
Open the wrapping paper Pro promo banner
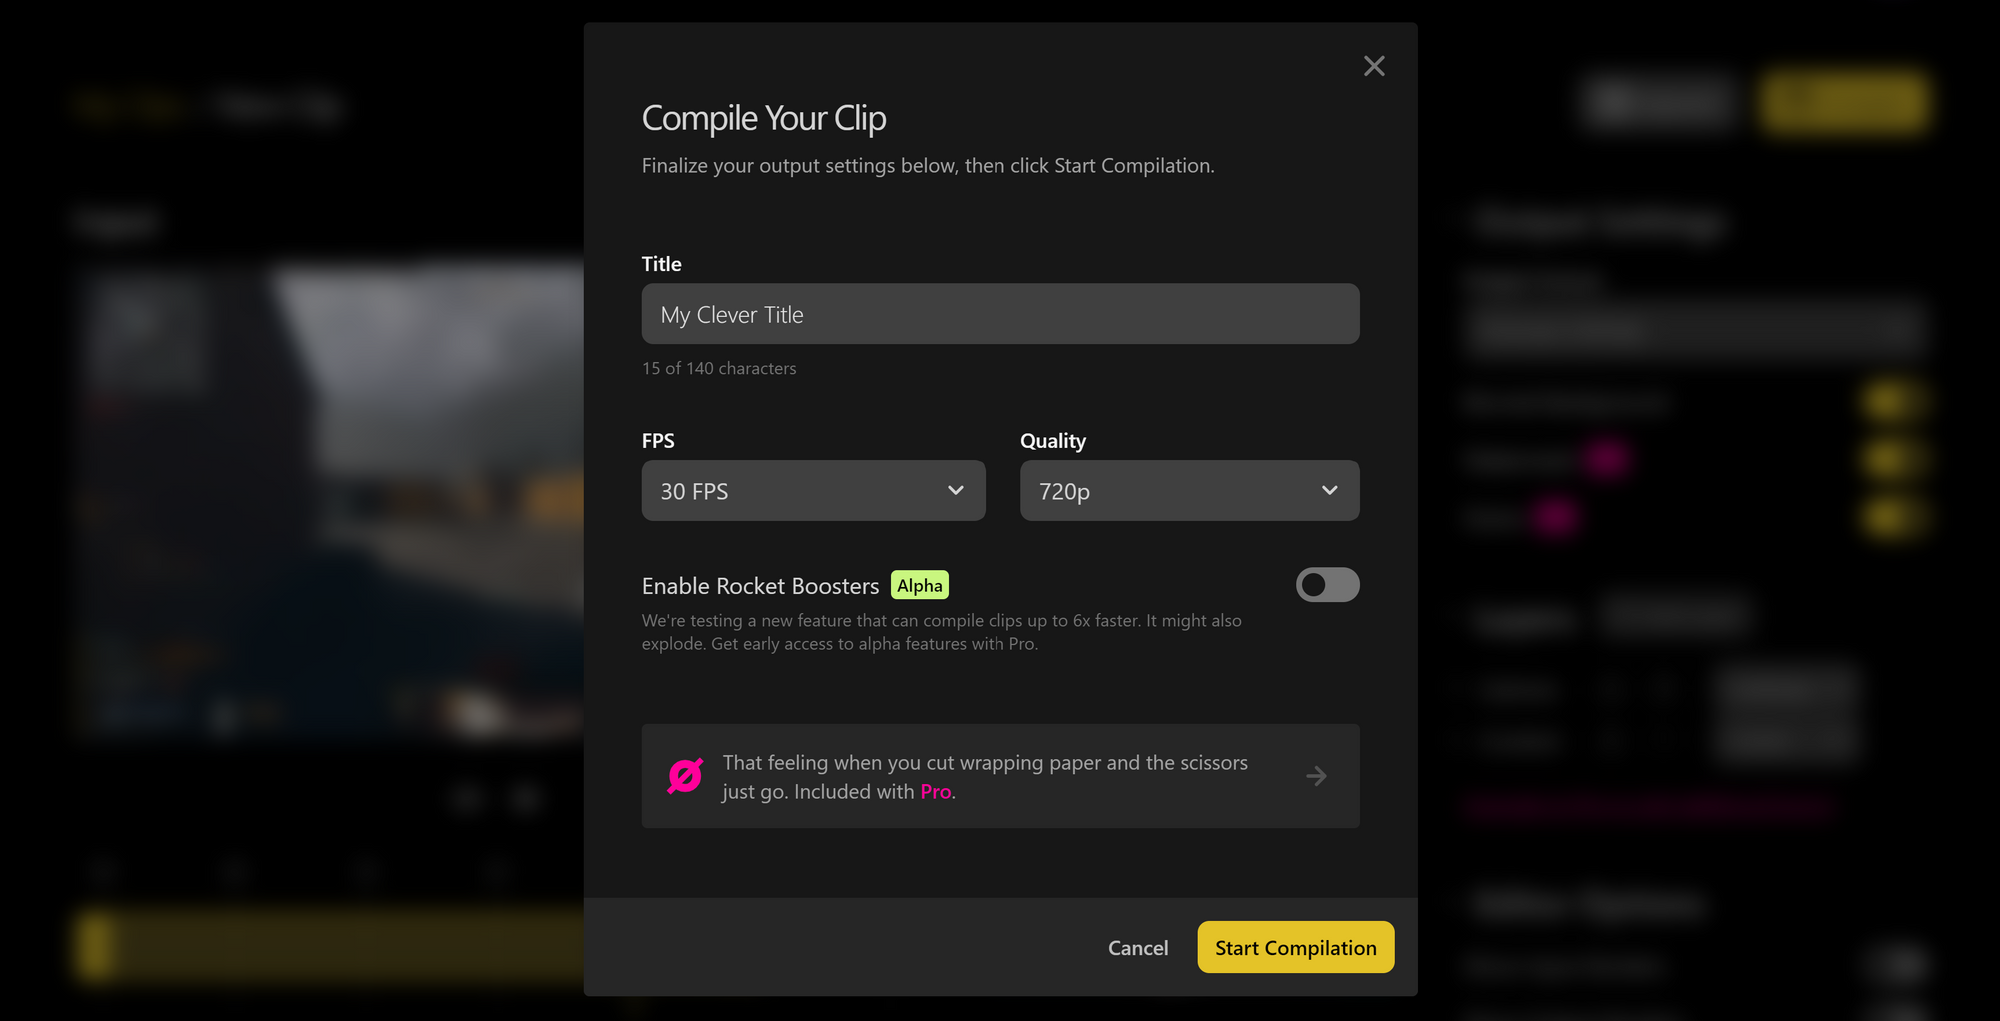(1000, 776)
